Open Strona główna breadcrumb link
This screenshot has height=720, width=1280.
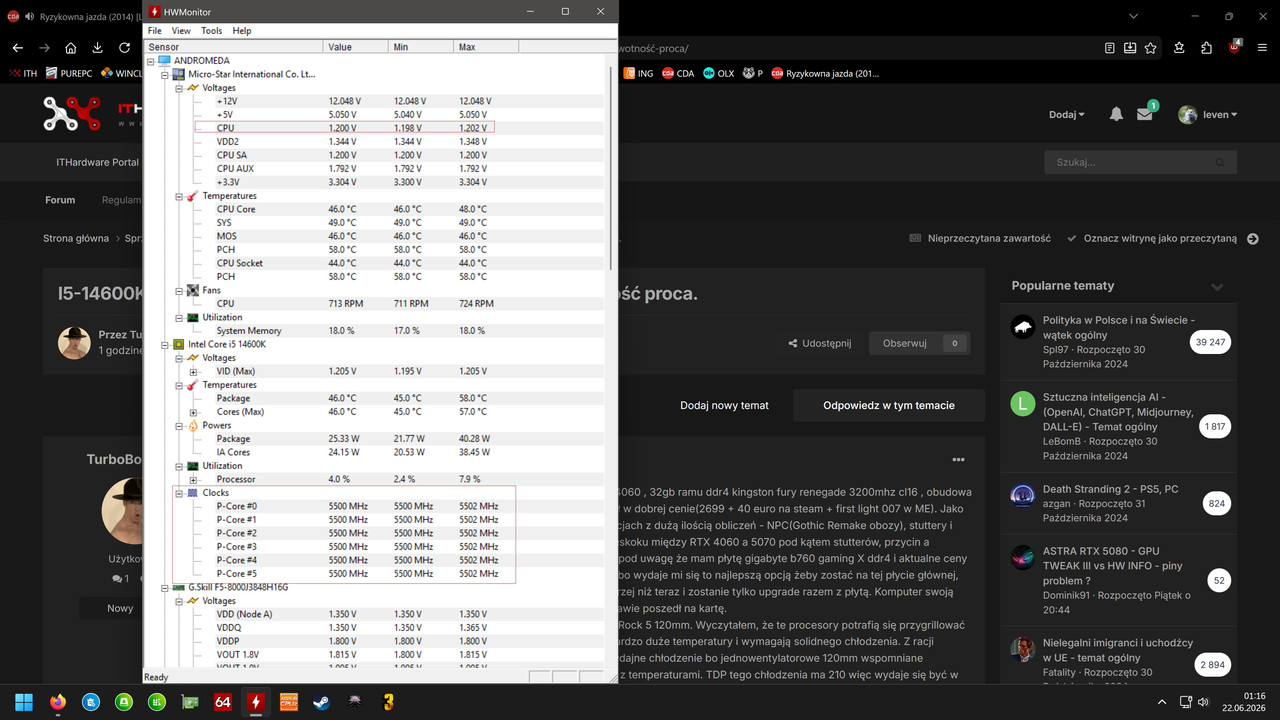coord(76,239)
